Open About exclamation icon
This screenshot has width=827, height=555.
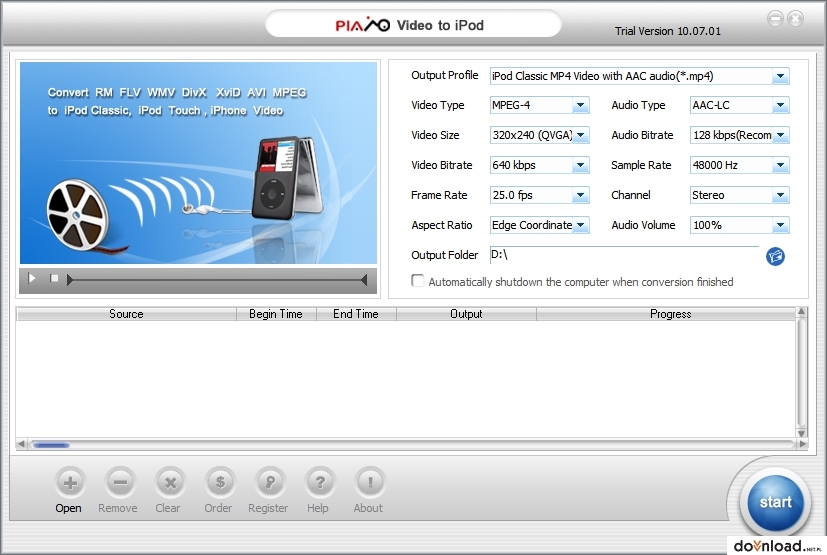(x=370, y=482)
